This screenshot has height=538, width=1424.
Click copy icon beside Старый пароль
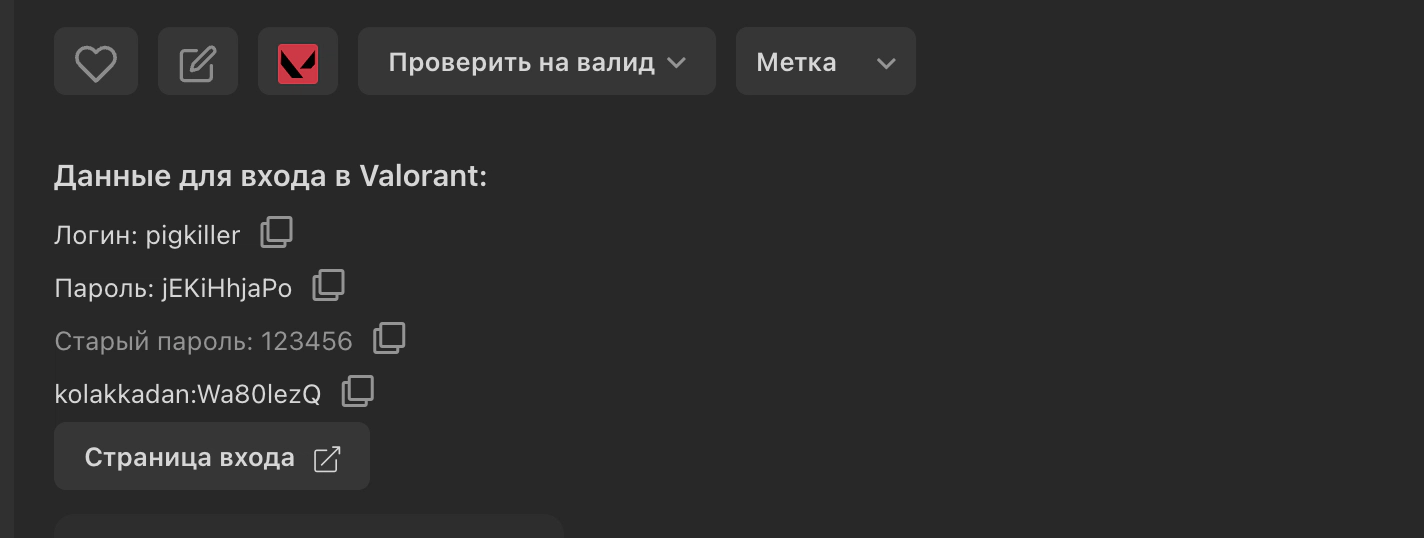point(389,339)
